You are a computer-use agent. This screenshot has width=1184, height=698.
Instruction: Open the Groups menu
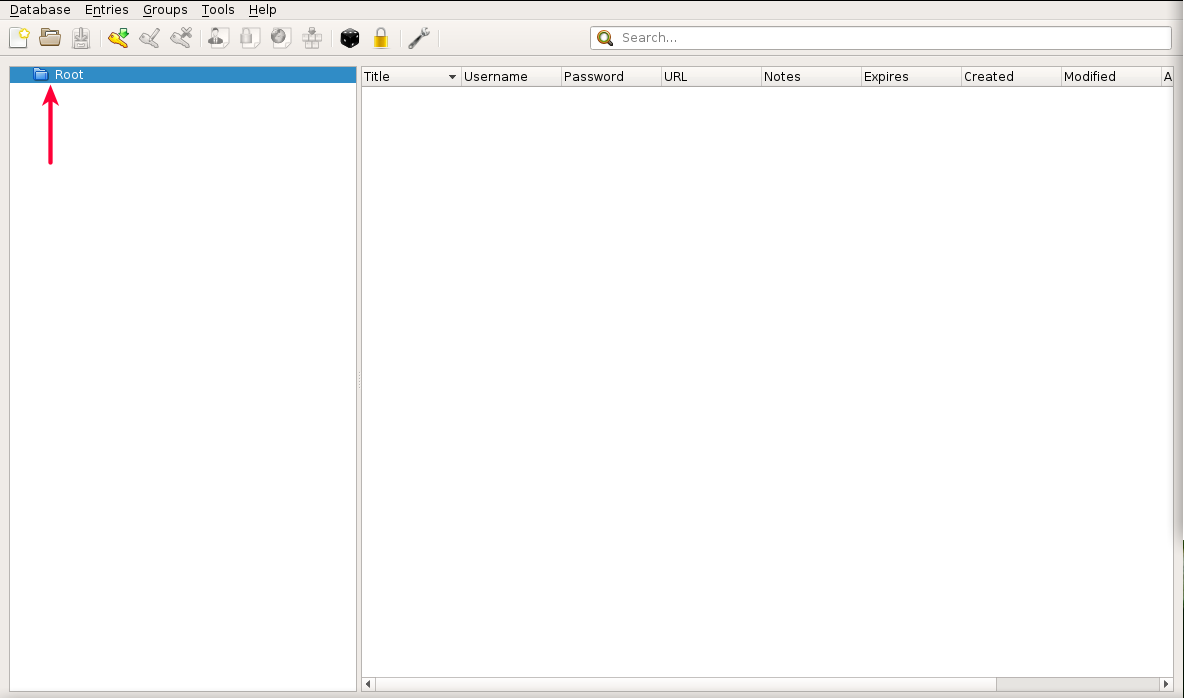coord(165,10)
